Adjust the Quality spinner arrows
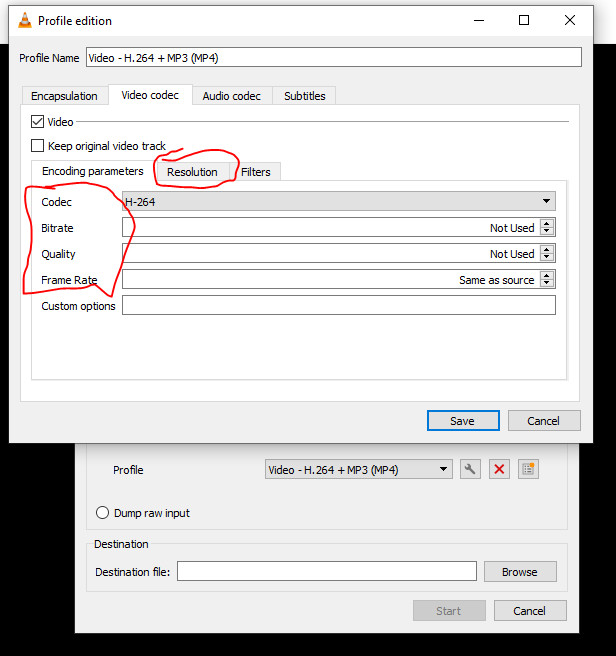Viewport: 616px width, 656px height. click(x=546, y=254)
